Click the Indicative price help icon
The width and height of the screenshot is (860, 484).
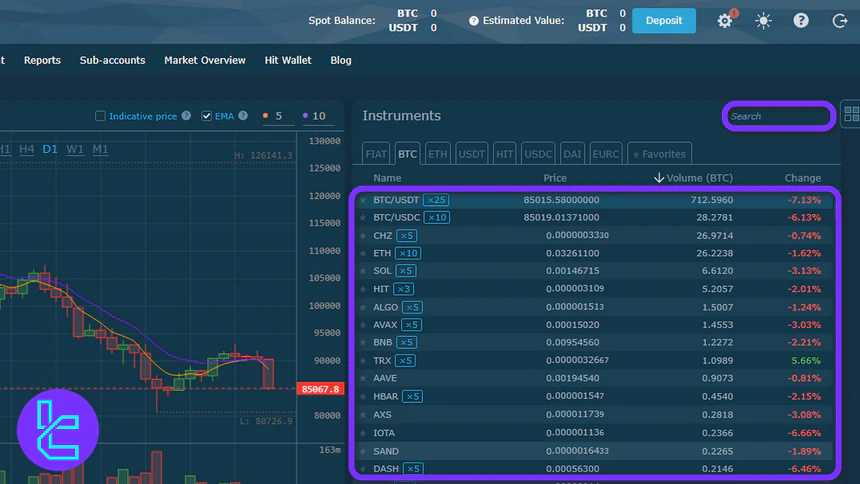(x=186, y=116)
